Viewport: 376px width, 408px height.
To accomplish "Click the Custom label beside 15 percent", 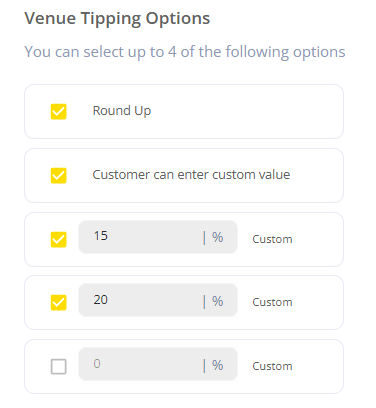I will point(272,239).
